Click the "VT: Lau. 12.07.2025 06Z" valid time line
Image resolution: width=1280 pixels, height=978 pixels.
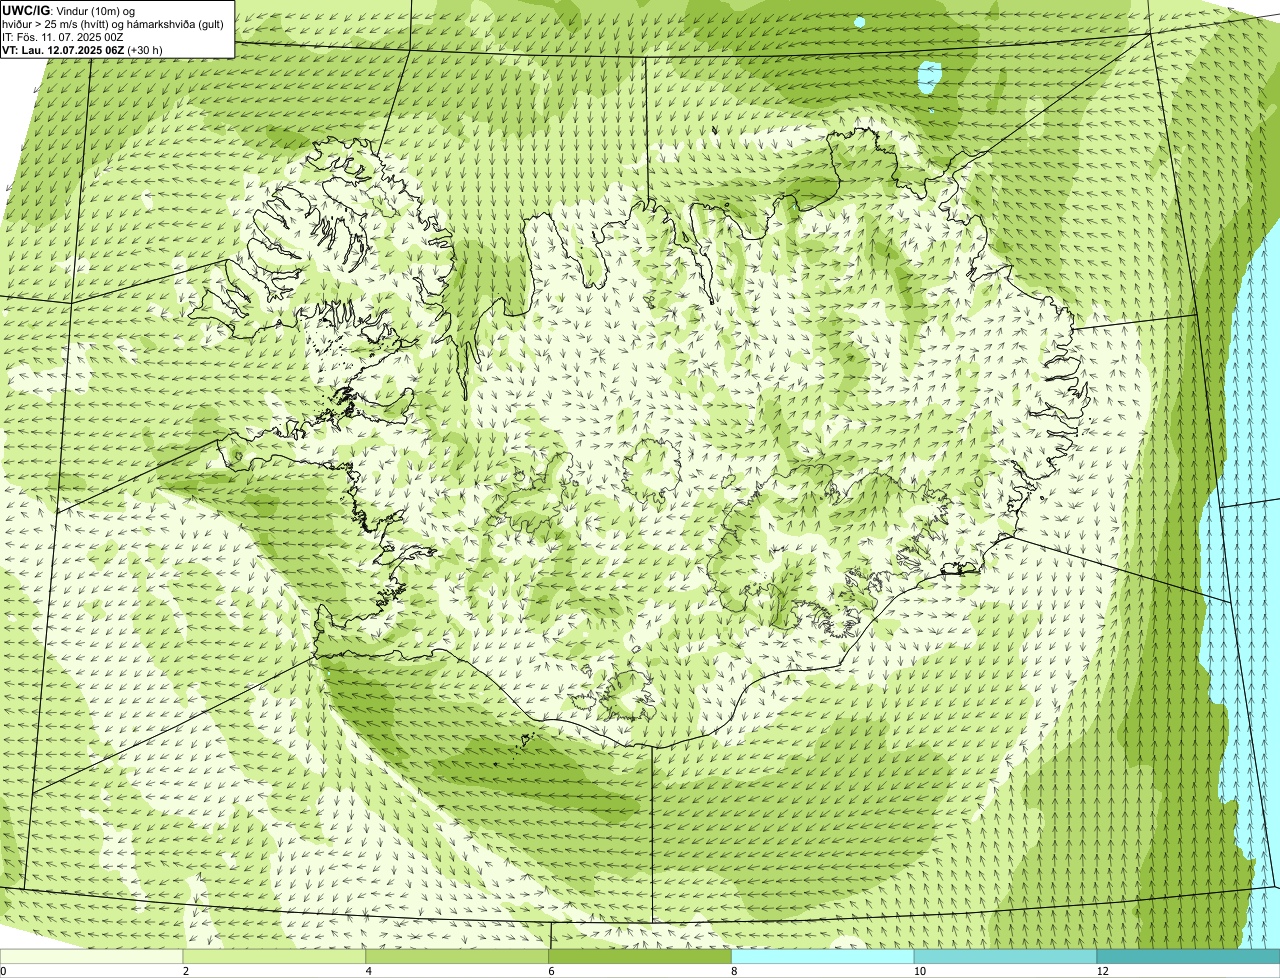[82, 49]
